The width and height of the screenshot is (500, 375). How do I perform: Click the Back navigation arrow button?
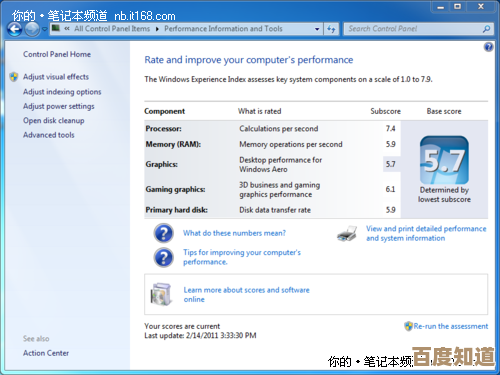(x=15, y=29)
